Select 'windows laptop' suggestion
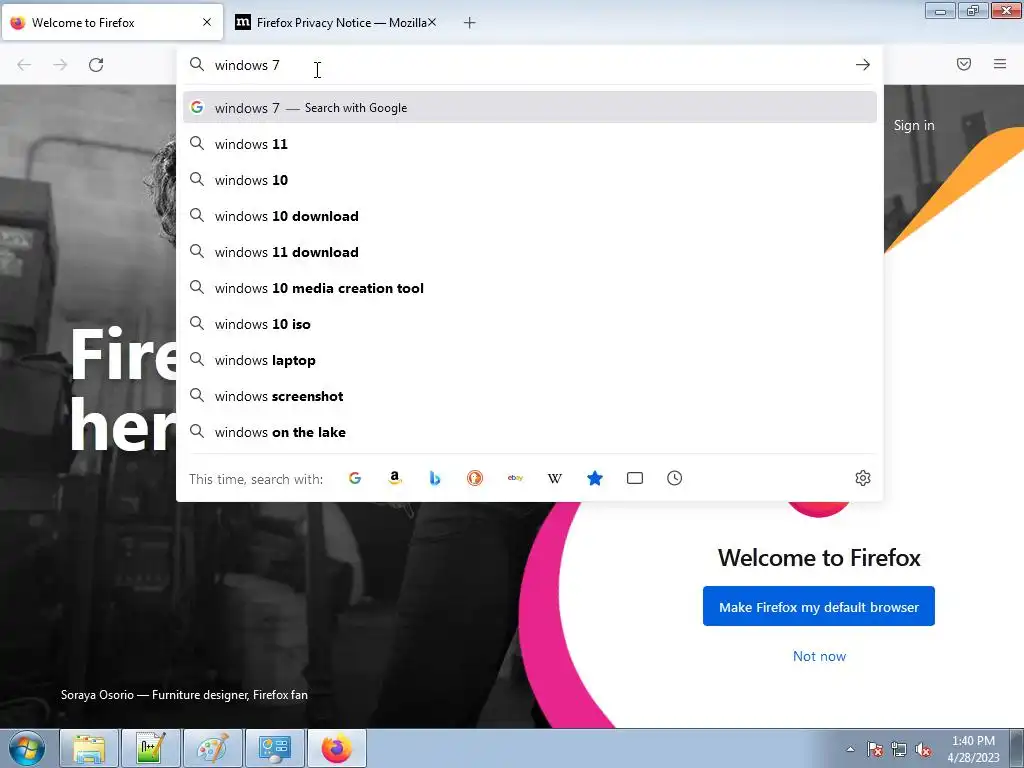The height and width of the screenshot is (768, 1024). (x=530, y=360)
